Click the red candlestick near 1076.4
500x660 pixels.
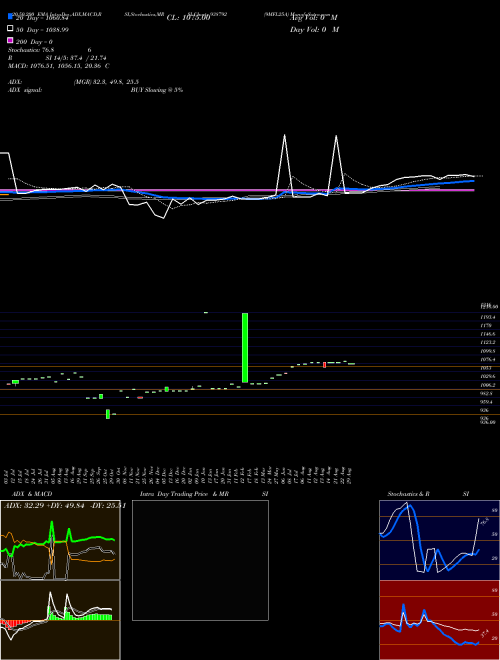[x=324, y=365]
